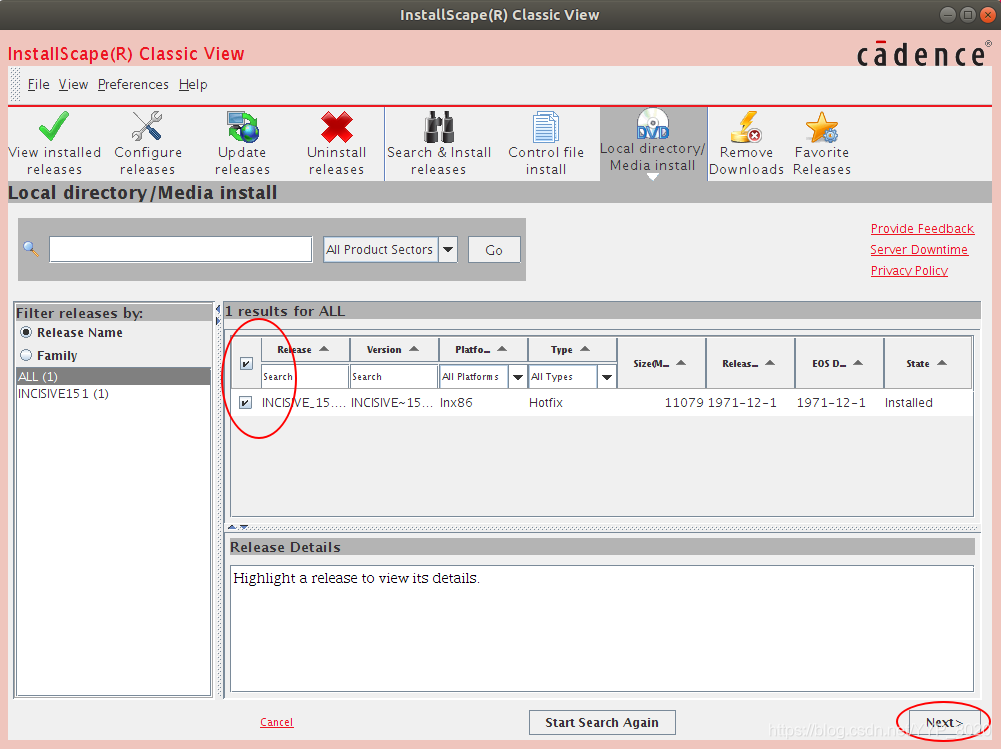
Task: Open the Preferences menu
Action: coord(133,84)
